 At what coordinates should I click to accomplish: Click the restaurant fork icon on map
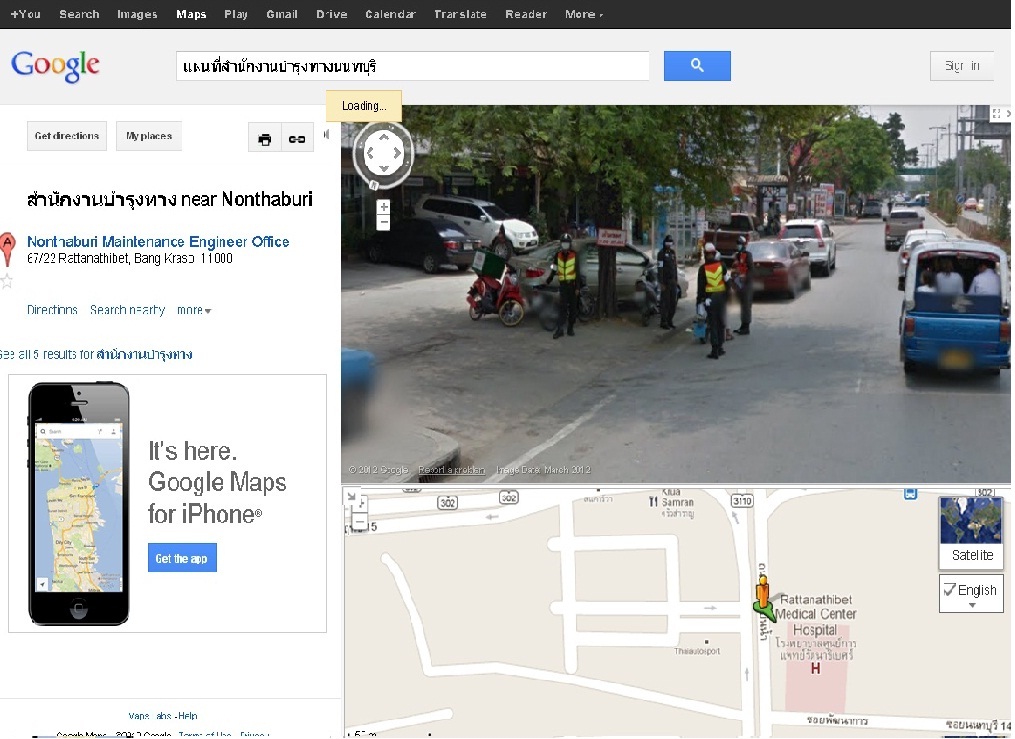point(653,502)
